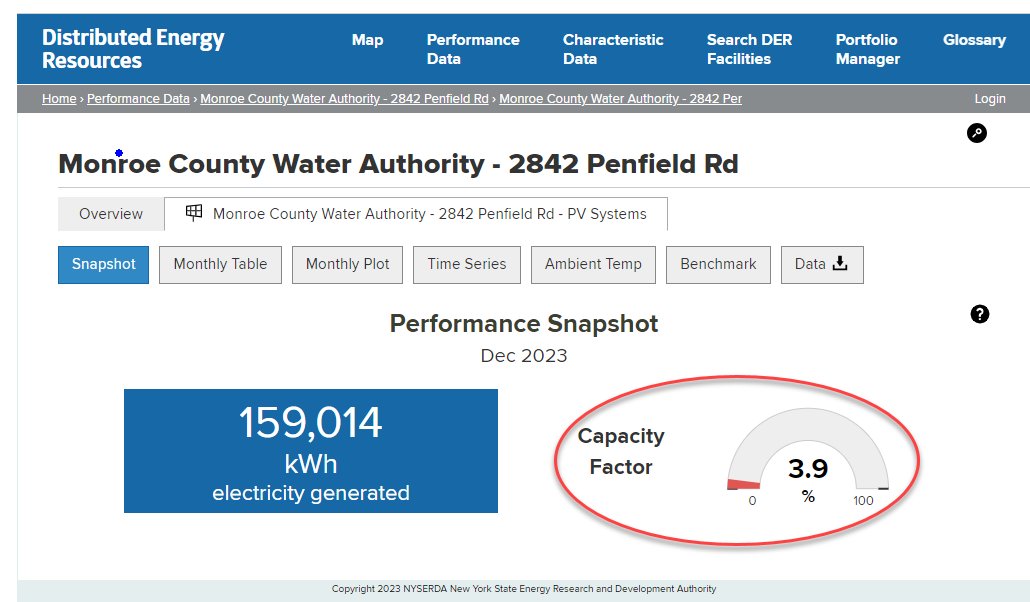Click the Data download button
Image resolution: width=1030 pixels, height=602 pixels.
tap(822, 264)
